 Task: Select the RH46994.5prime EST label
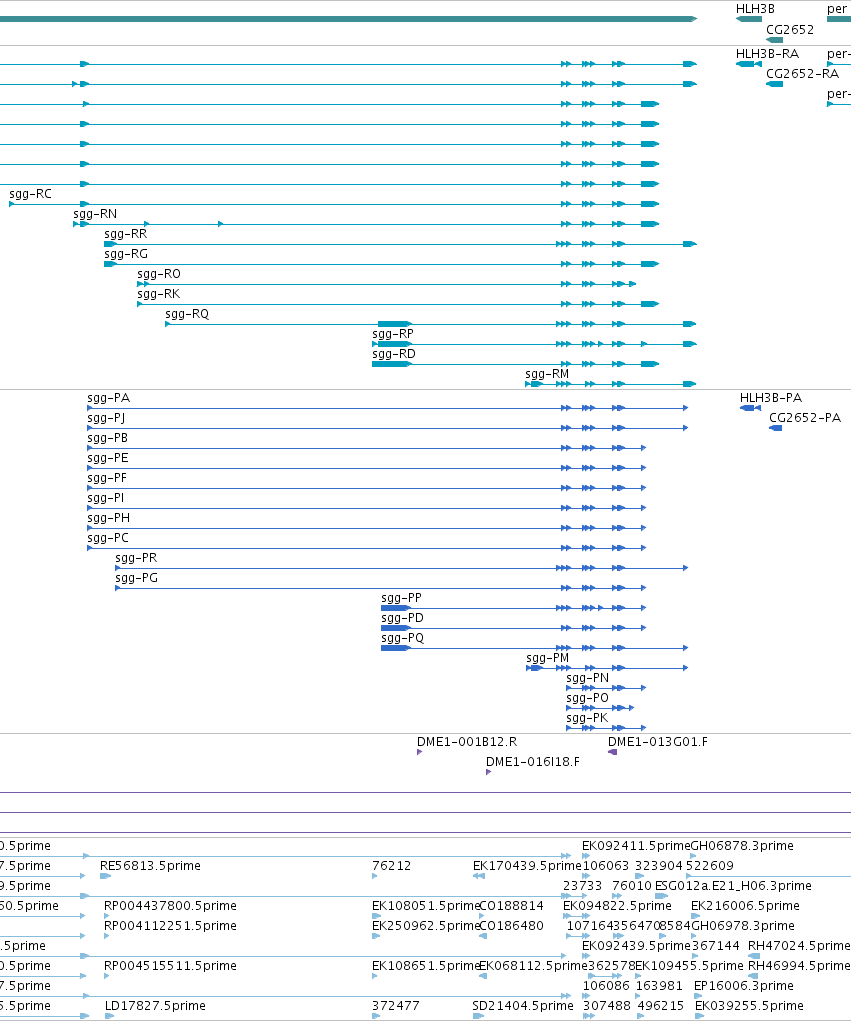click(799, 966)
